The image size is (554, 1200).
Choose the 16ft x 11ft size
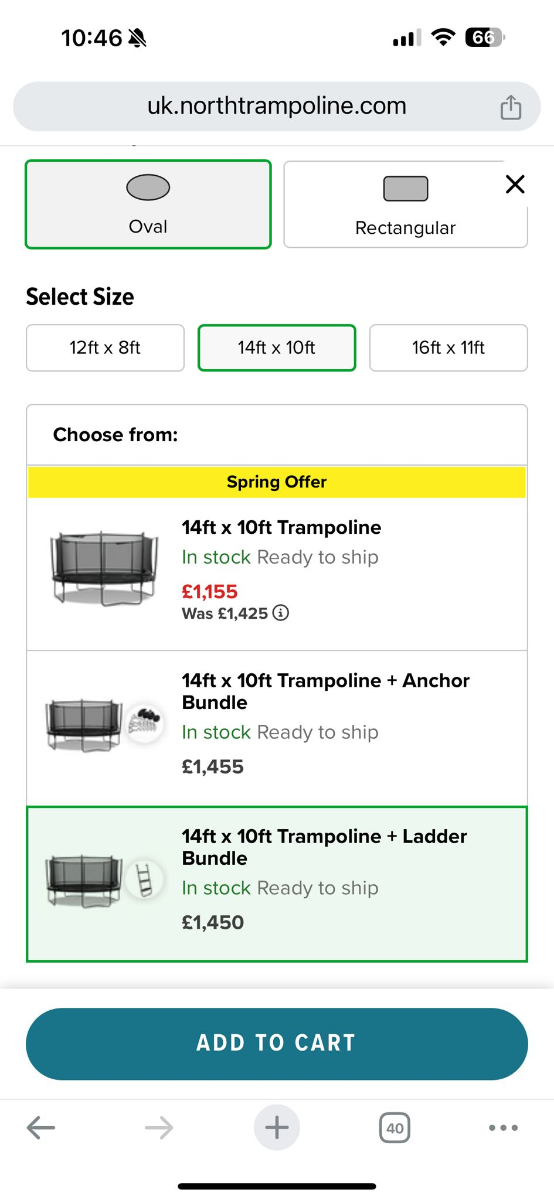(448, 348)
